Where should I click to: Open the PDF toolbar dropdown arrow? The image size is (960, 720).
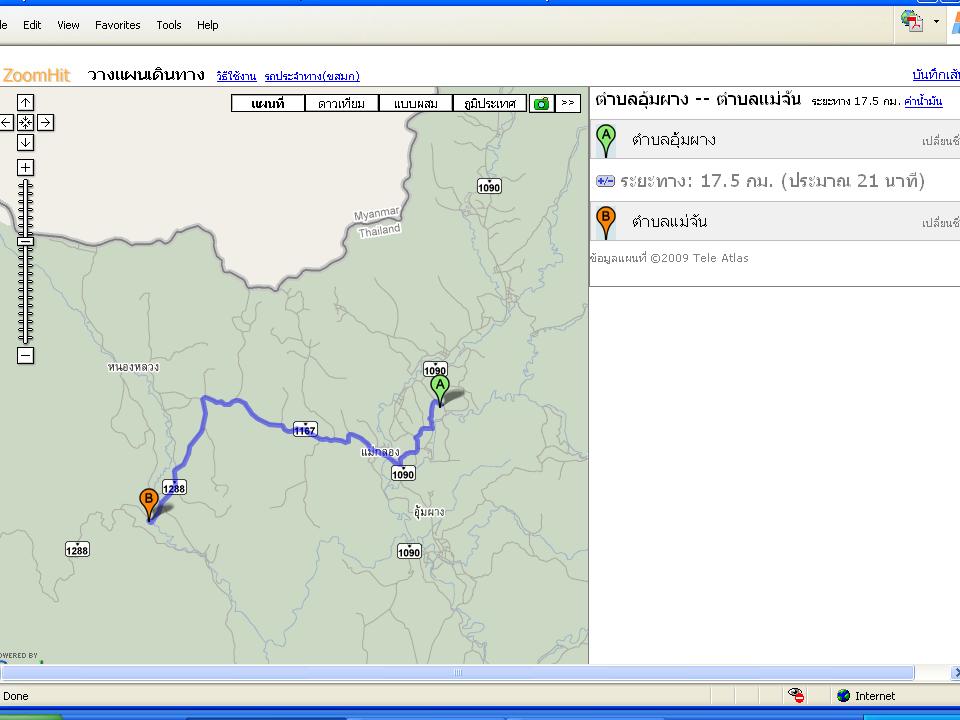937,21
